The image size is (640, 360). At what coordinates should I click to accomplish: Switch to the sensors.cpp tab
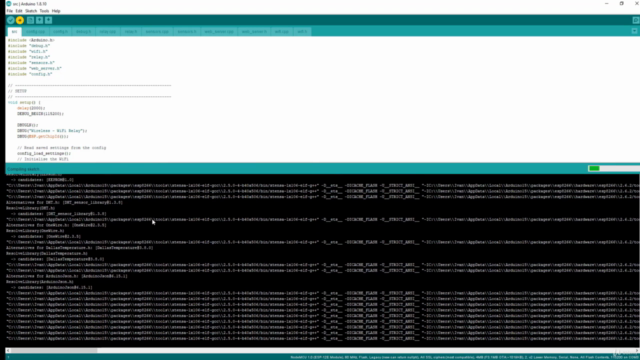click(157, 31)
